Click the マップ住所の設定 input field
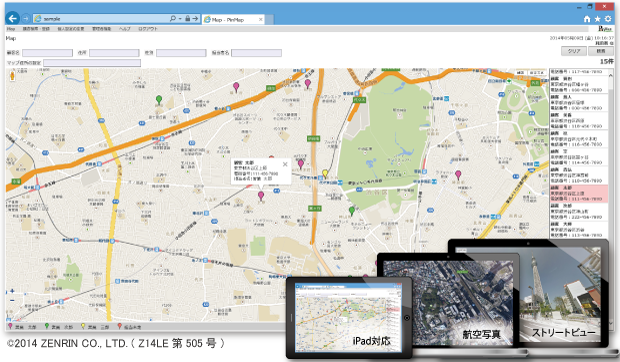620x362 pixels. (92, 63)
